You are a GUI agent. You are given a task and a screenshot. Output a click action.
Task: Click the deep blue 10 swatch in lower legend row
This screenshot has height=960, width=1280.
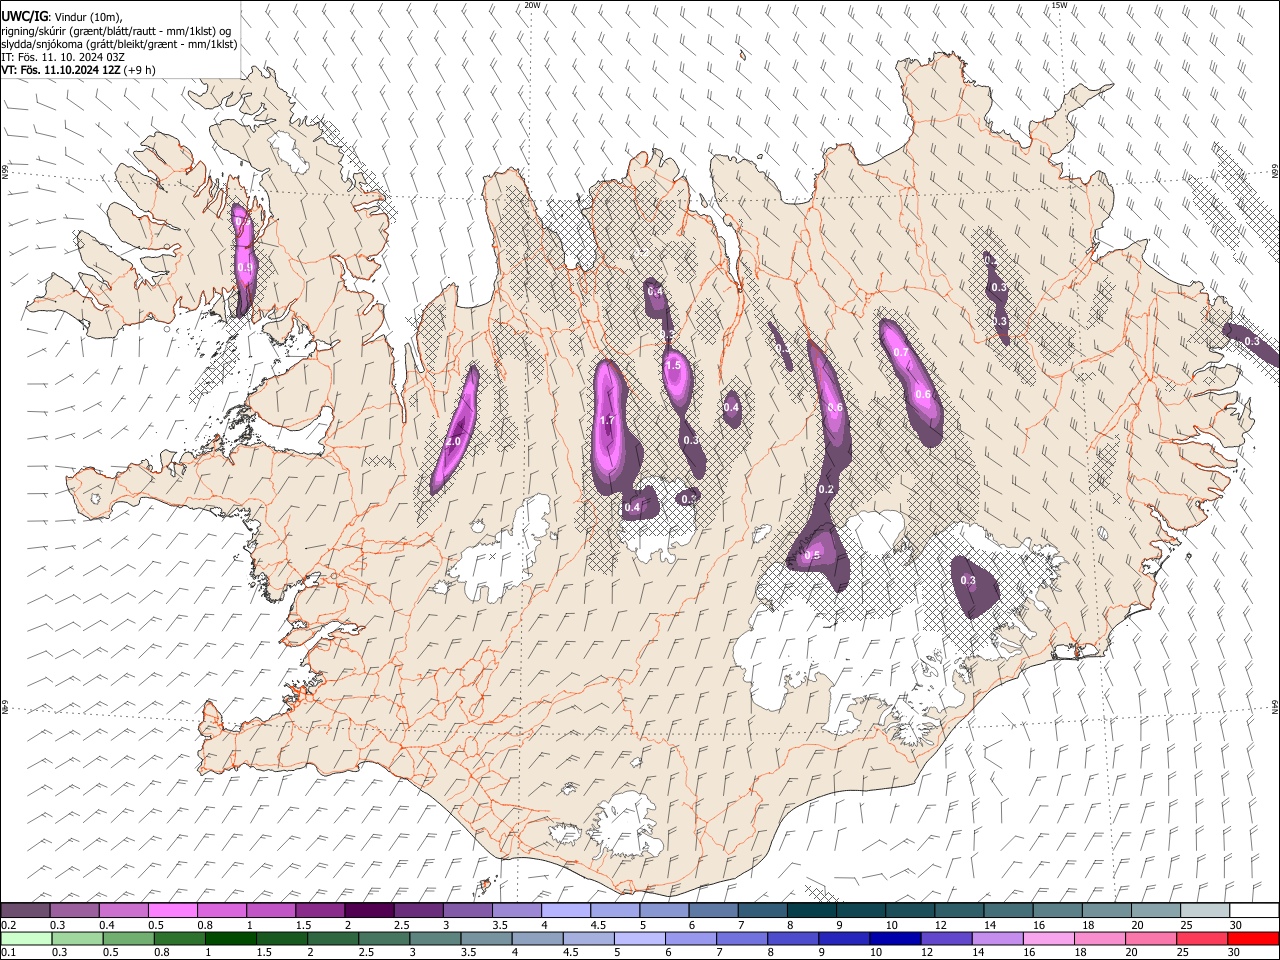[895, 938]
